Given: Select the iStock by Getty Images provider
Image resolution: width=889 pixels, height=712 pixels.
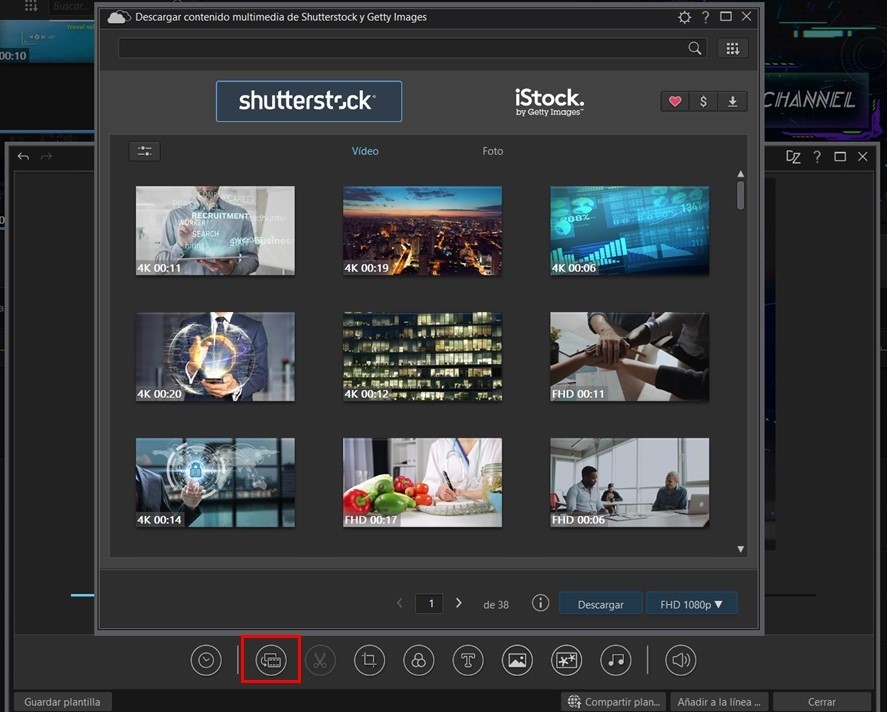Looking at the screenshot, I should point(549,102).
